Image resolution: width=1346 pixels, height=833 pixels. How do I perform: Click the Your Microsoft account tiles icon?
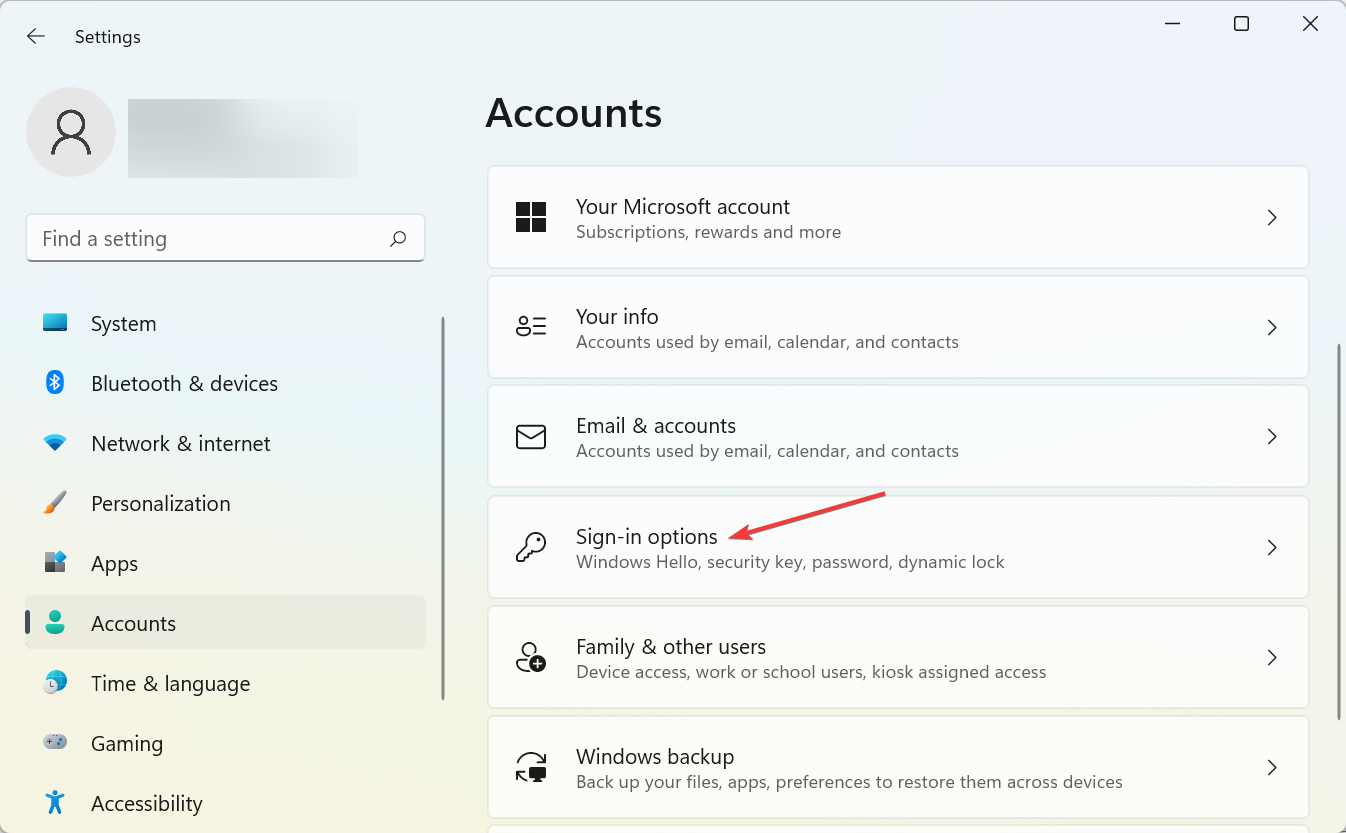pyautogui.click(x=531, y=217)
